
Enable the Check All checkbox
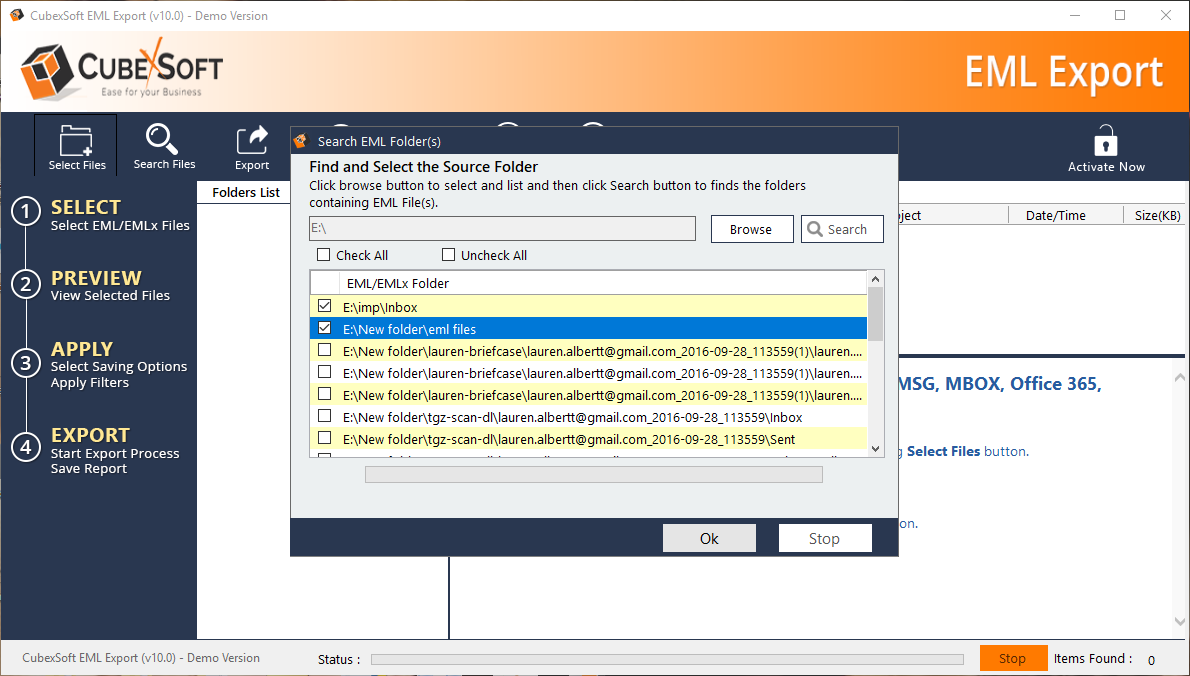[323, 255]
